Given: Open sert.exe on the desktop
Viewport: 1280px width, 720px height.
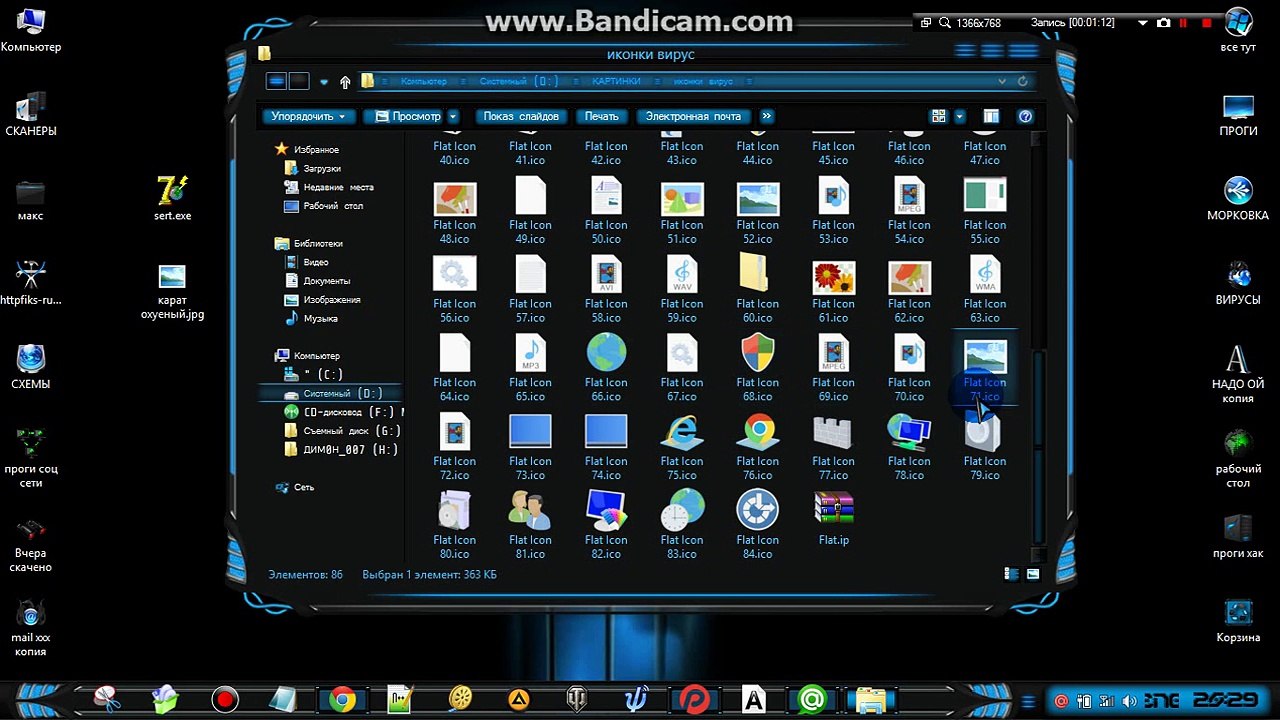Looking at the screenshot, I should pos(172,197).
